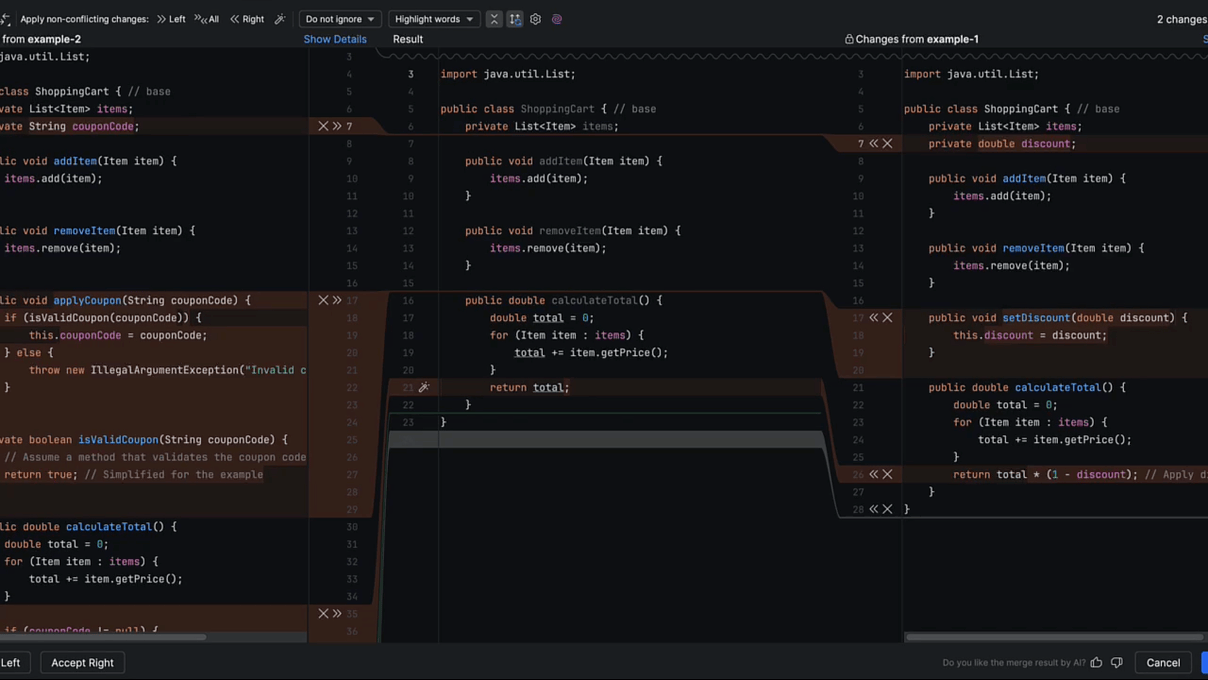Ignore the conflict at line 7 with the X
This screenshot has width=1208, height=680.
tap(321, 126)
